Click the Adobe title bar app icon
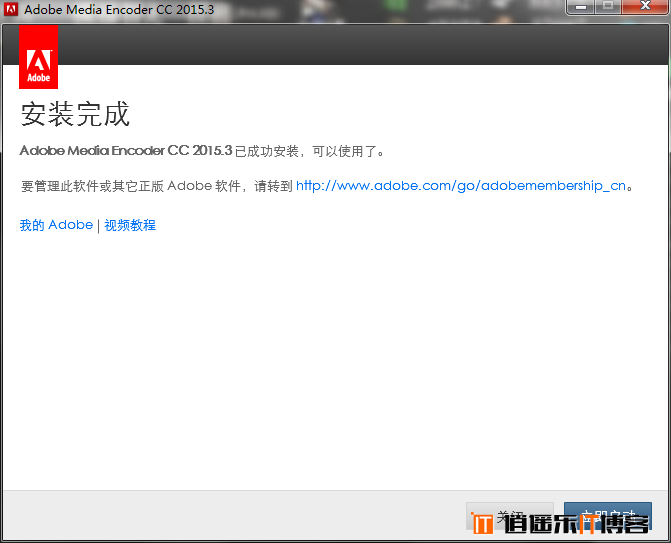This screenshot has width=671, height=543. point(11,9)
